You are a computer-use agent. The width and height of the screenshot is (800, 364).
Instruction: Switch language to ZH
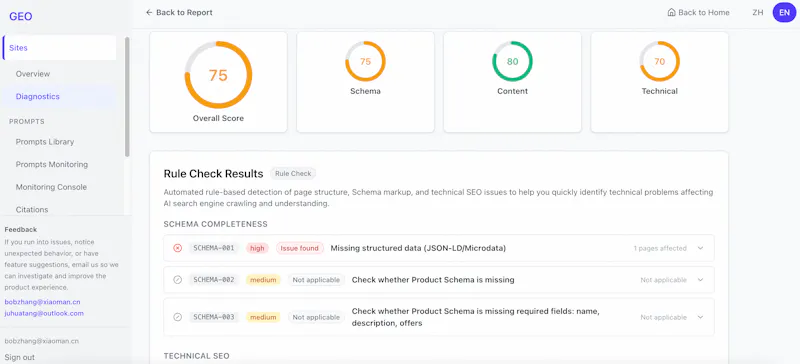pos(758,12)
